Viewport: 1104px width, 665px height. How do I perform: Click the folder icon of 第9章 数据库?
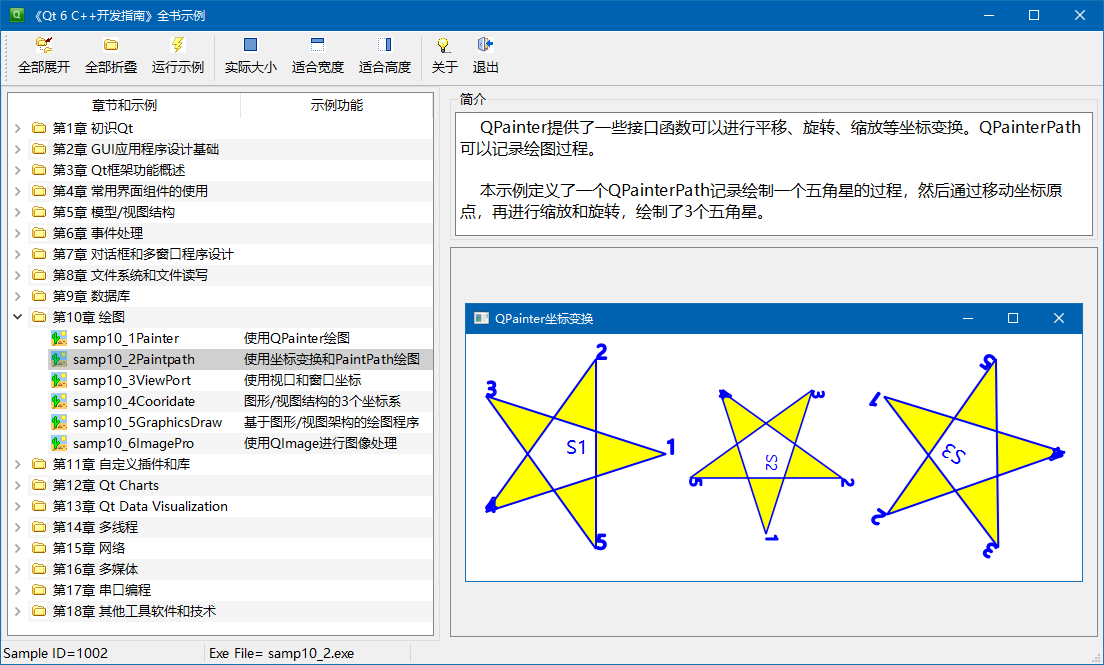39,296
